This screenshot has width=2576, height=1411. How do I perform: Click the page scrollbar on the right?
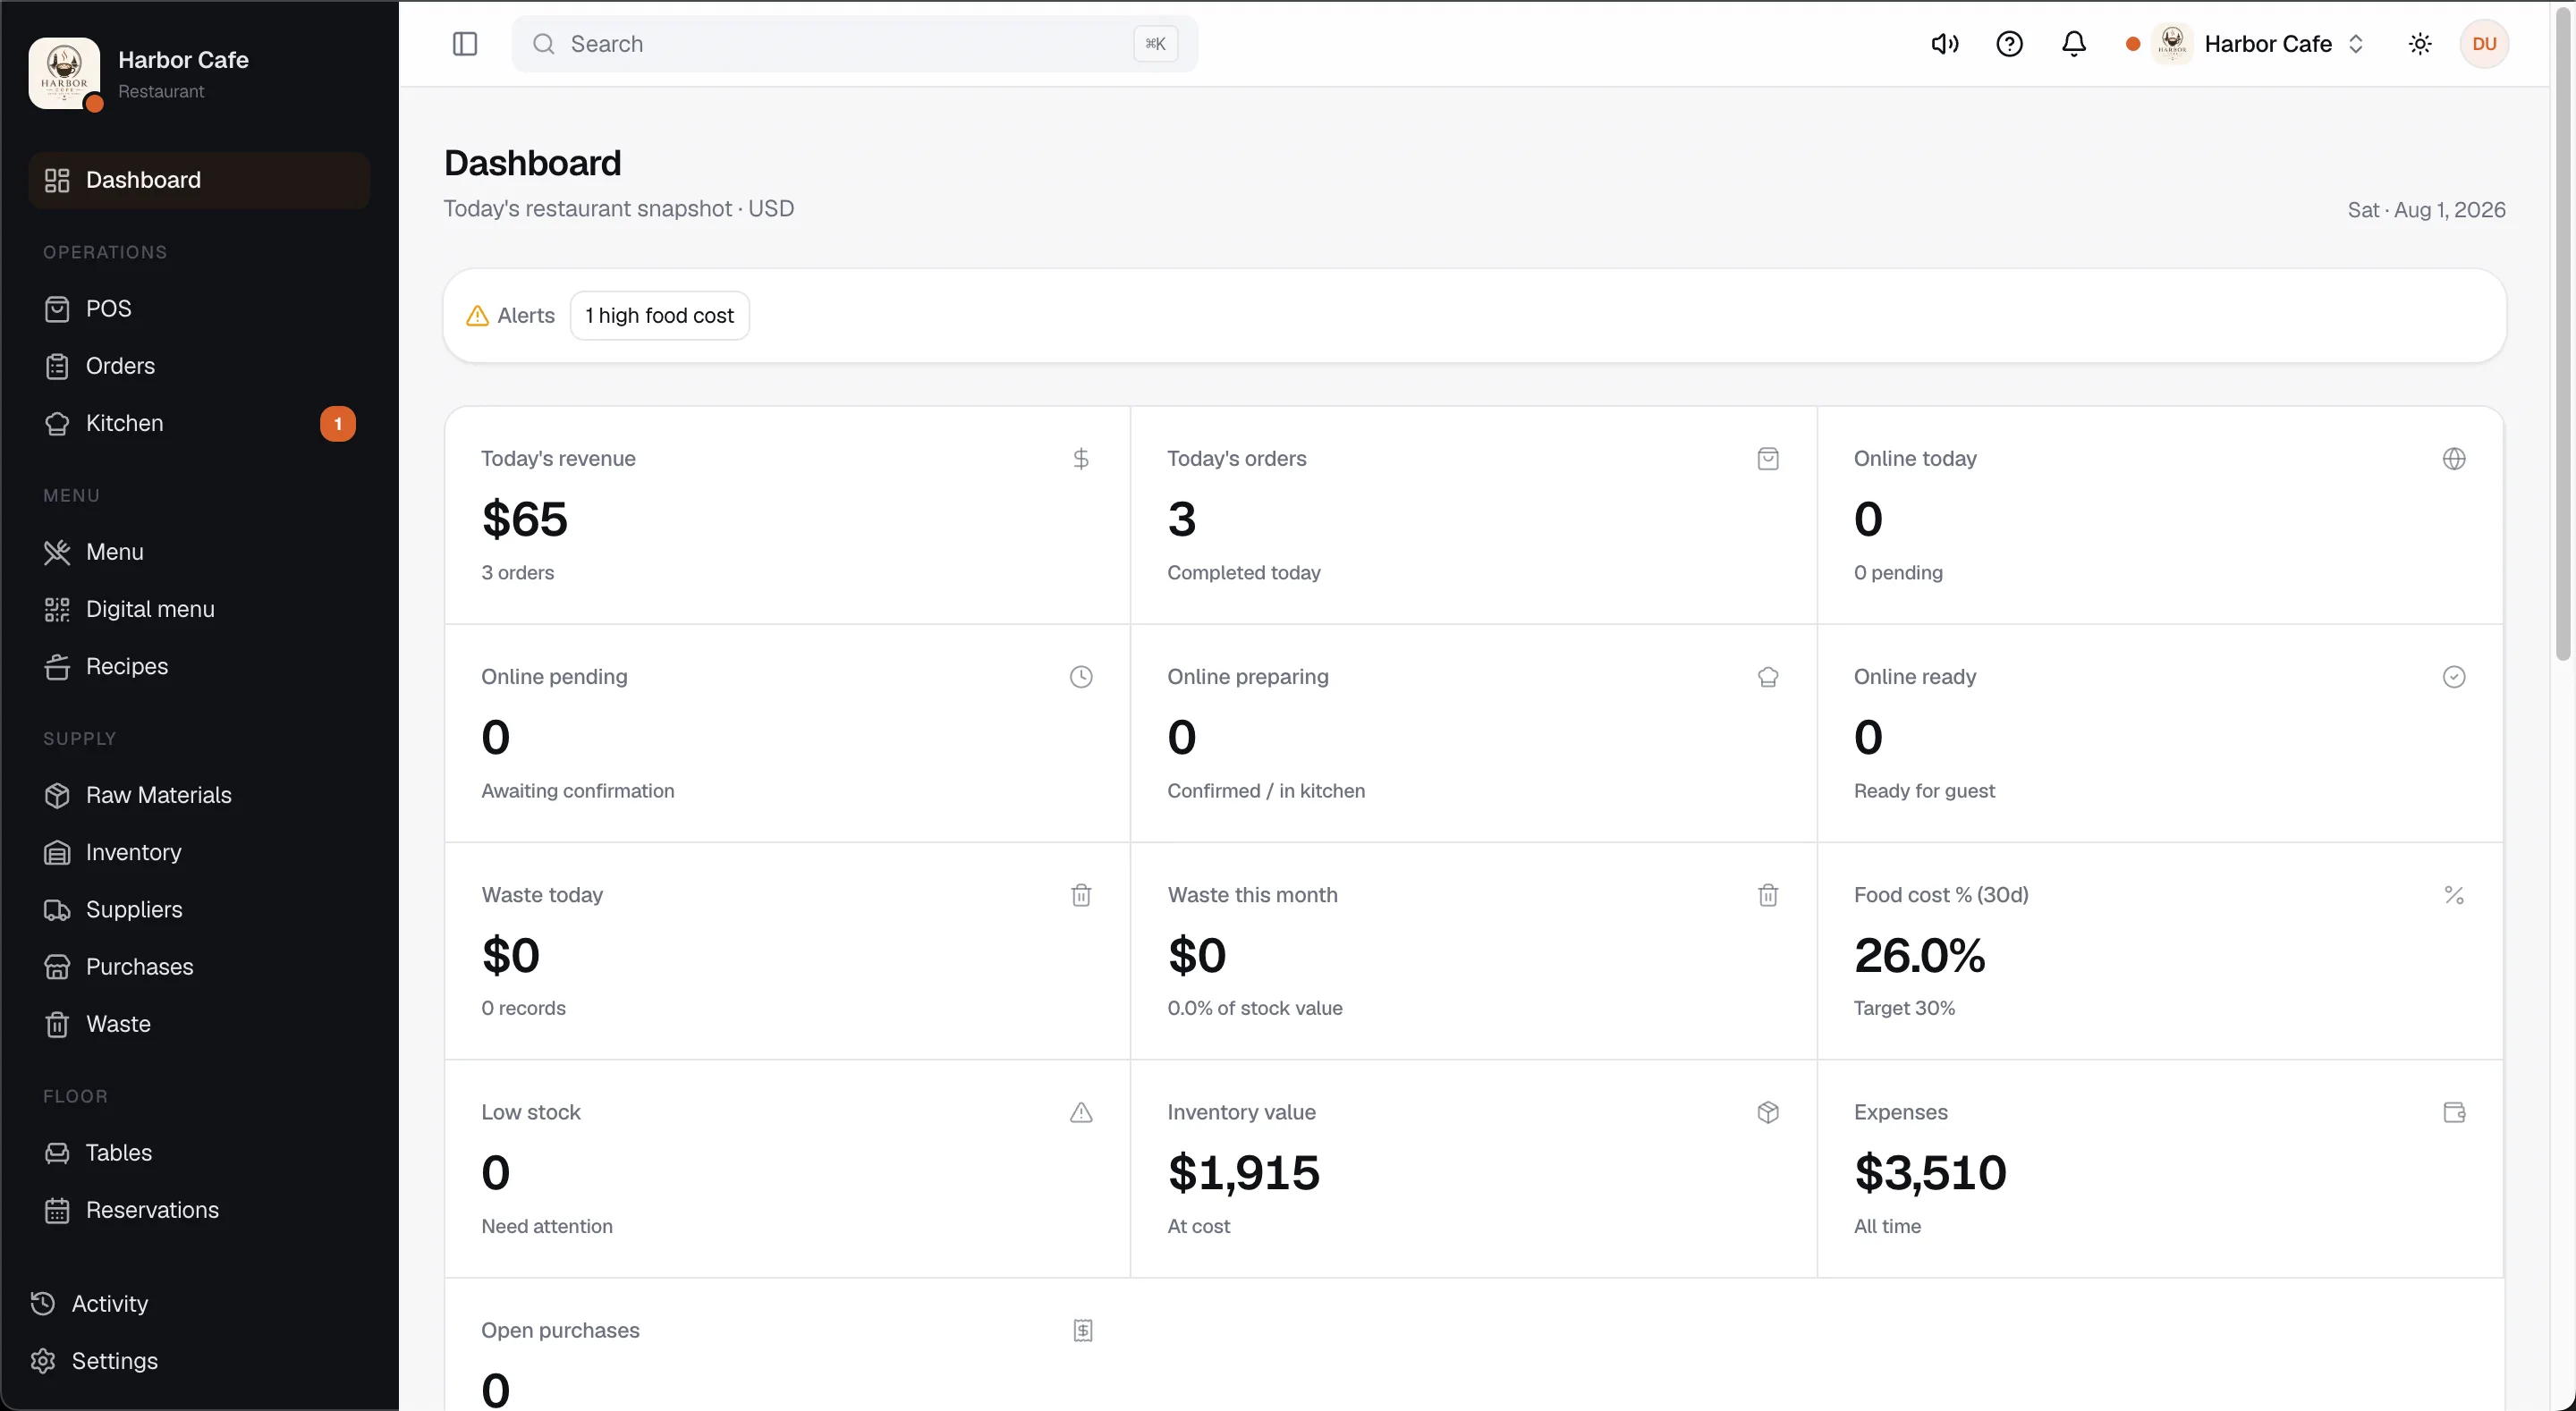(2563, 333)
